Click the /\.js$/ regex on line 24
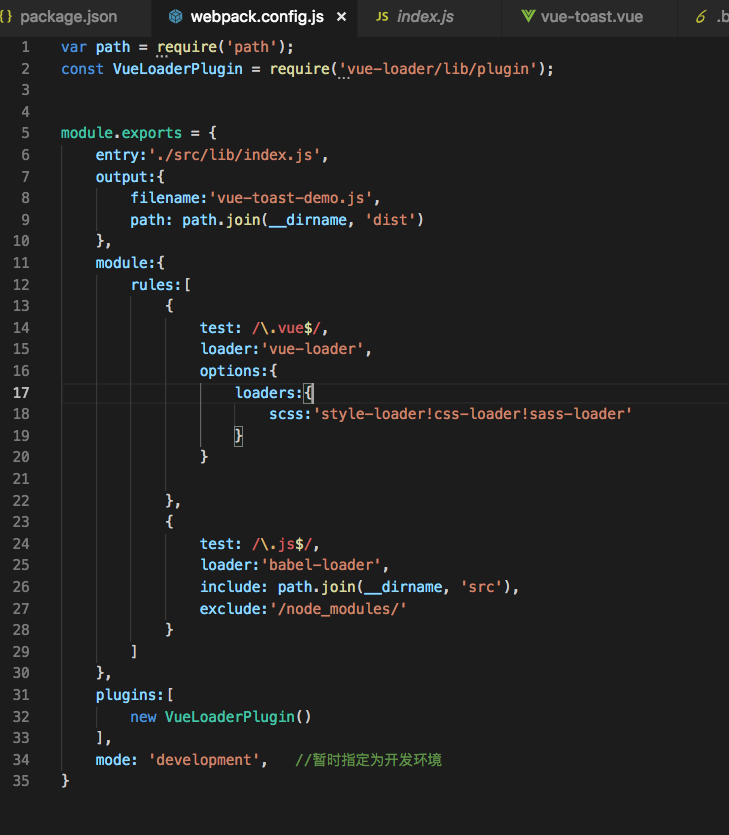Screen dimensions: 729x835 pos(282,544)
